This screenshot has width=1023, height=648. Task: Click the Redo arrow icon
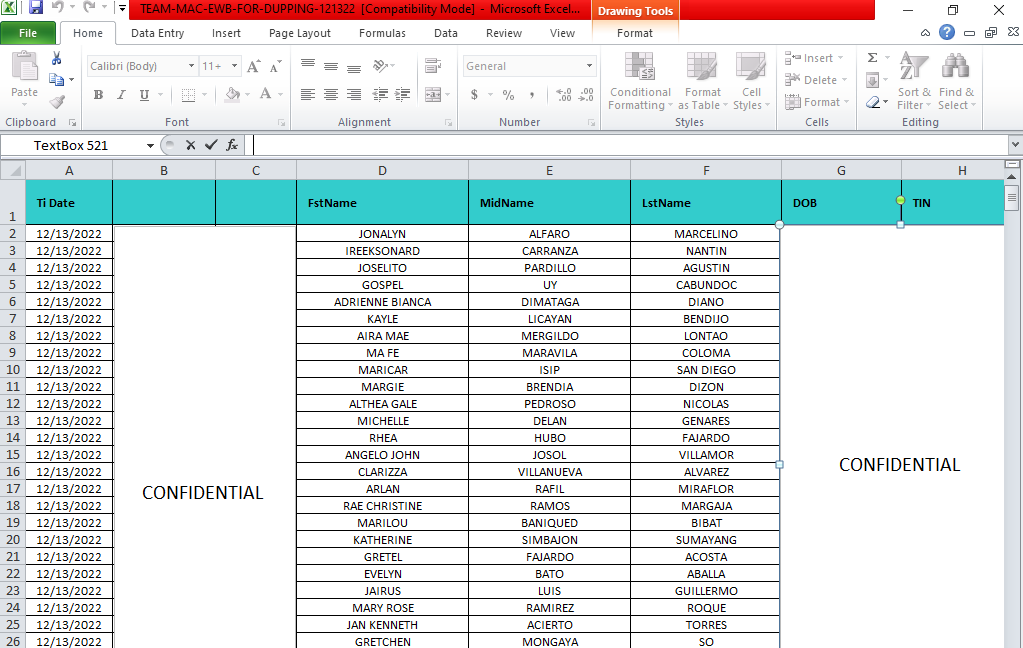[x=89, y=8]
